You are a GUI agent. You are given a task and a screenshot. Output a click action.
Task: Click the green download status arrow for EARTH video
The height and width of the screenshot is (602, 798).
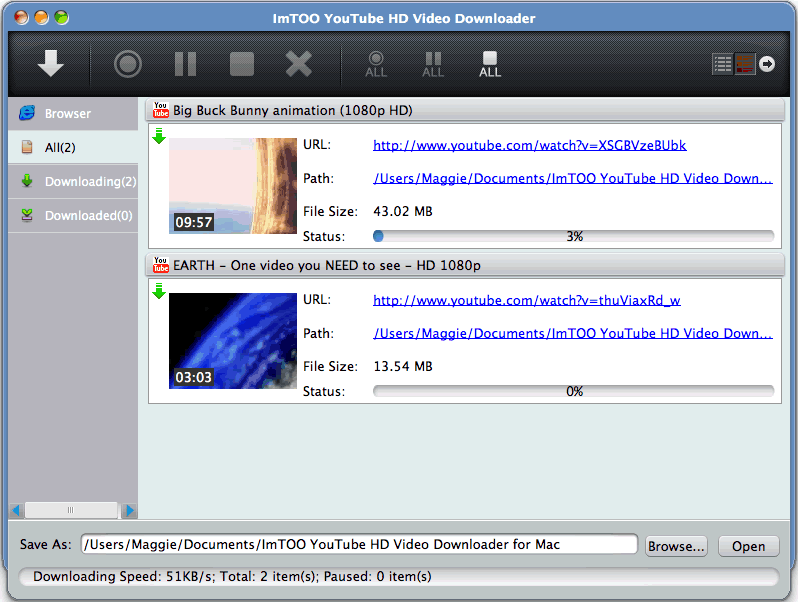159,291
